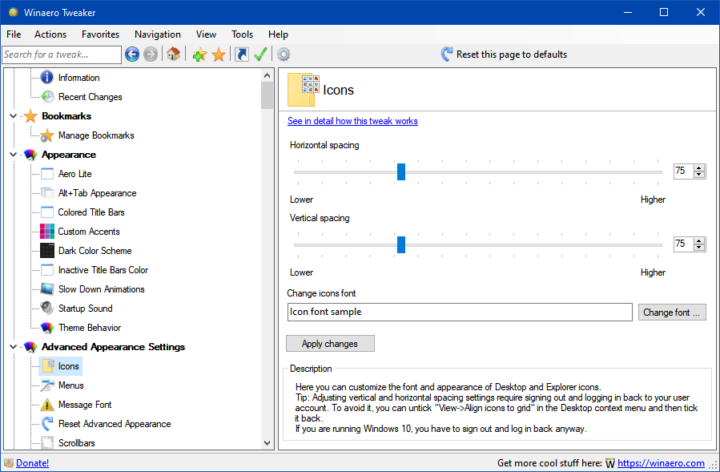Open the Navigation menu
720x472 pixels.
[x=158, y=34]
